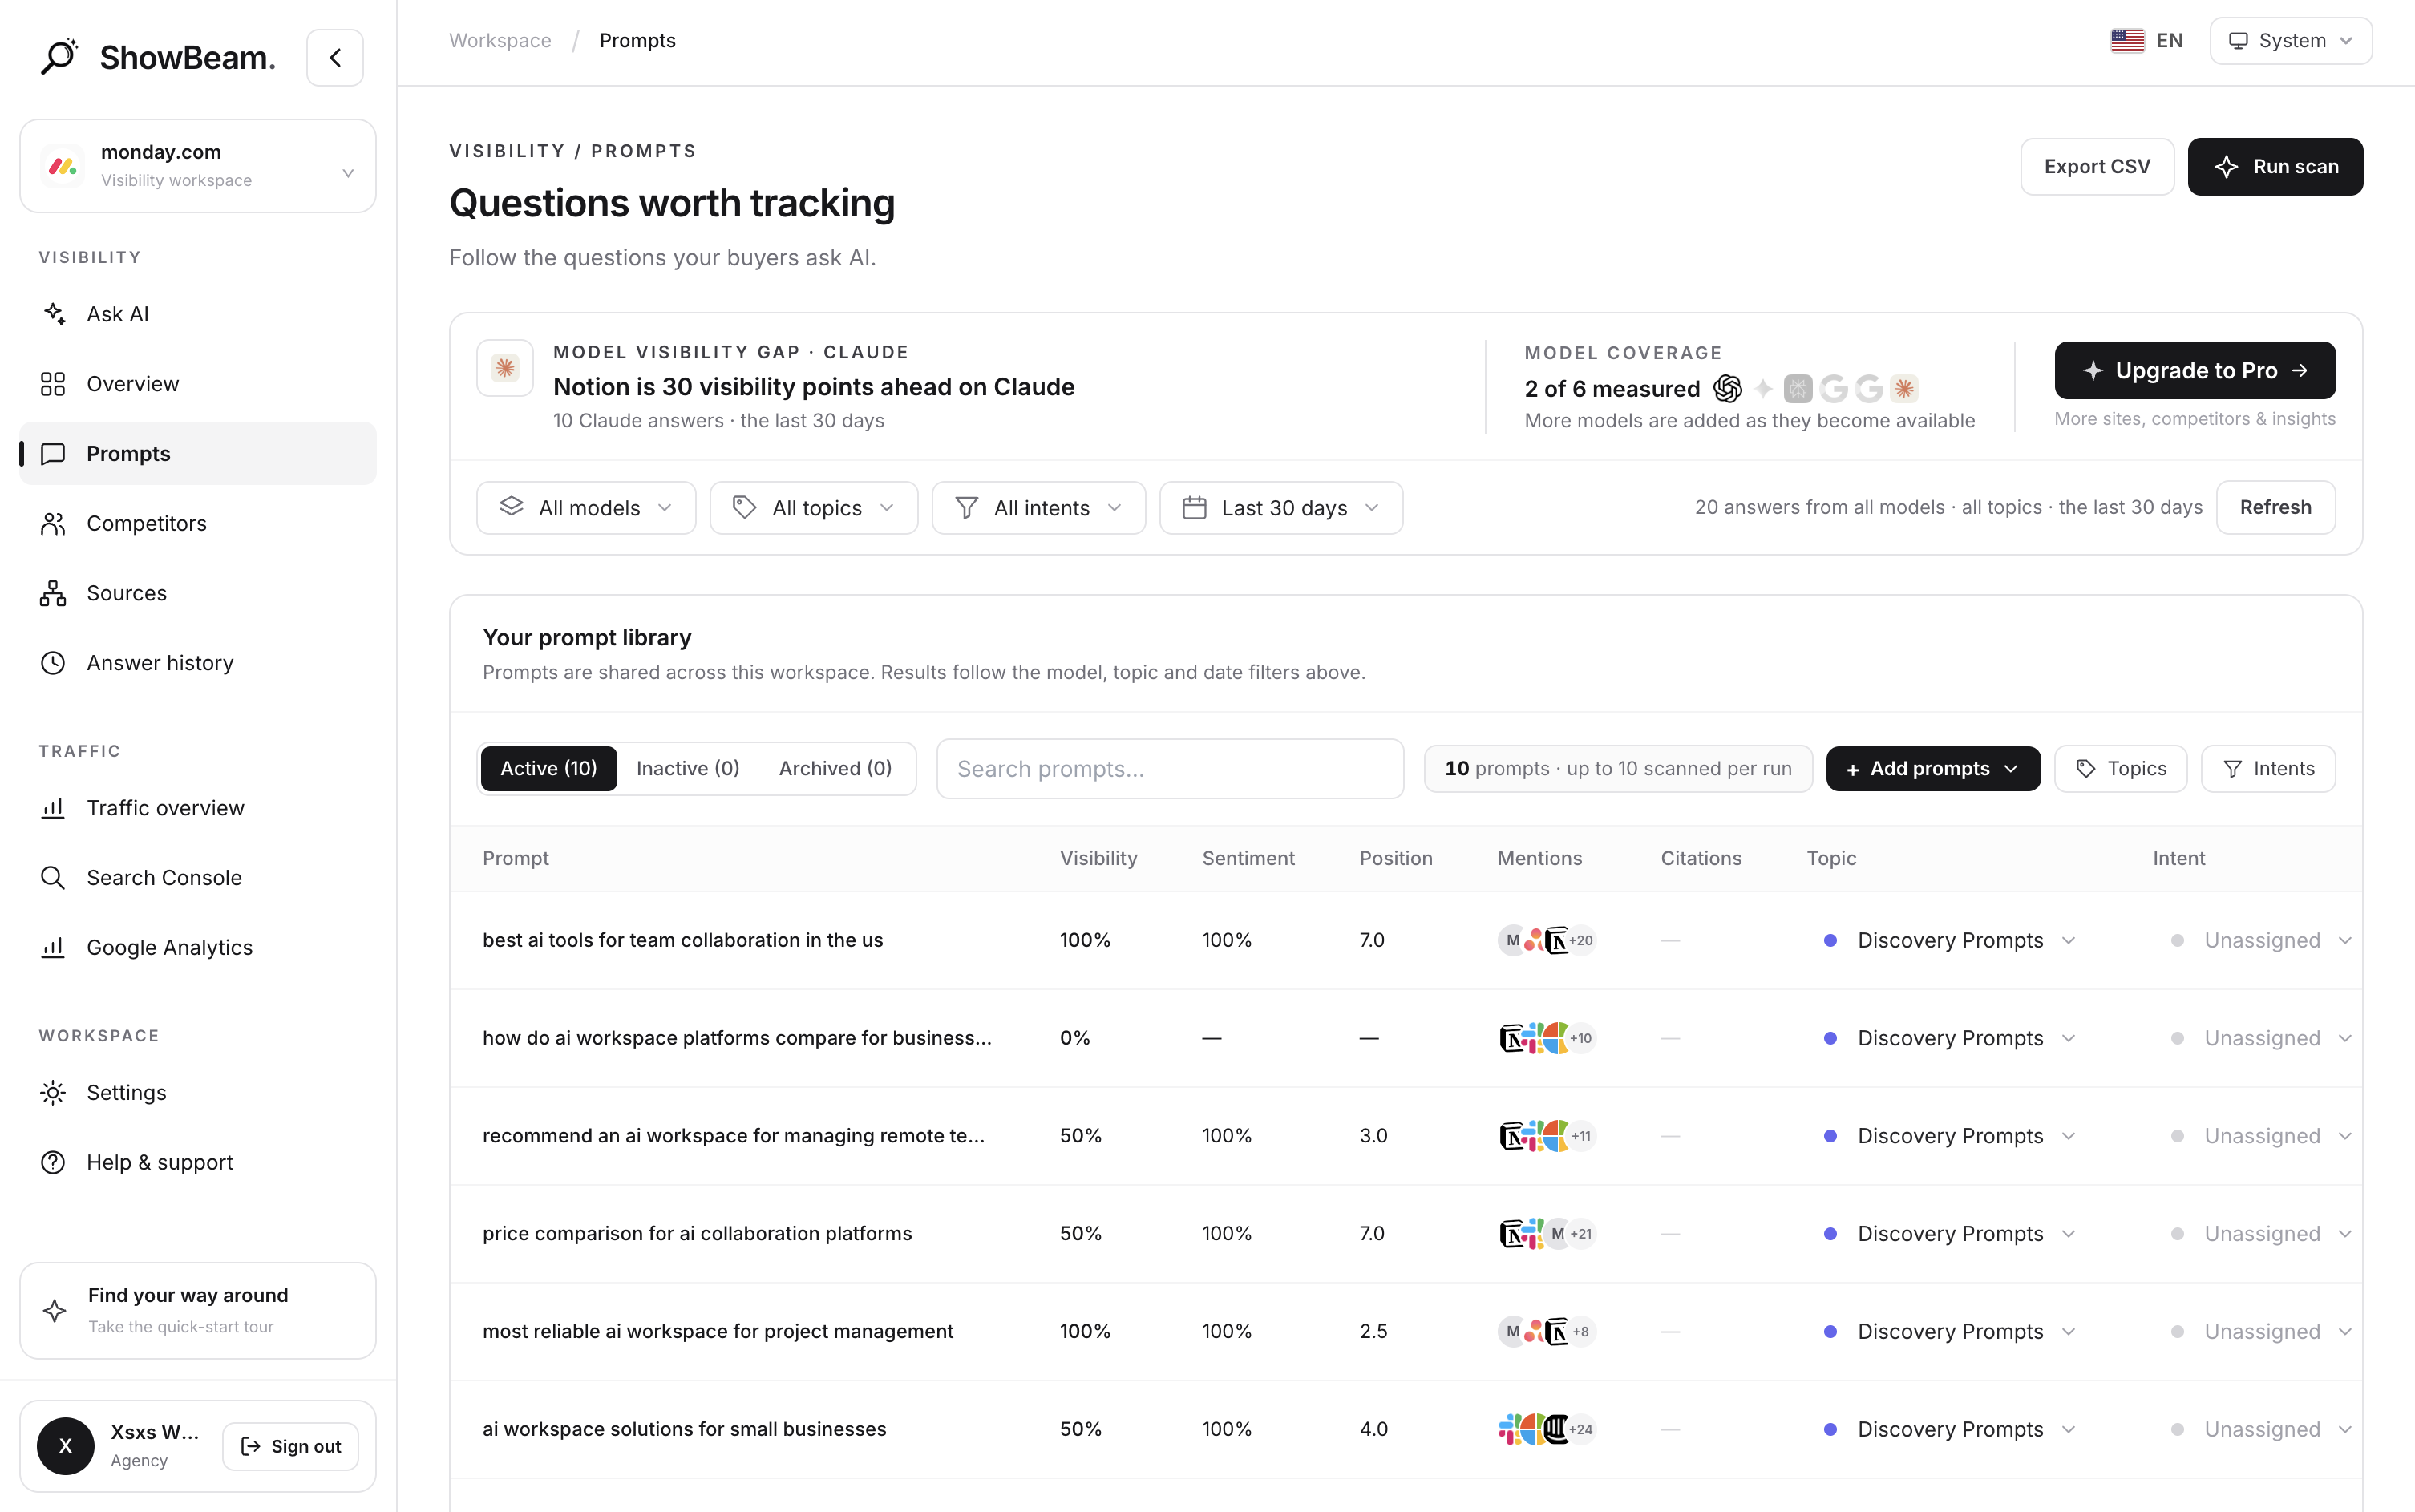This screenshot has height=1512, width=2415.
Task: Focus the Search prompts field
Action: [x=1170, y=769]
